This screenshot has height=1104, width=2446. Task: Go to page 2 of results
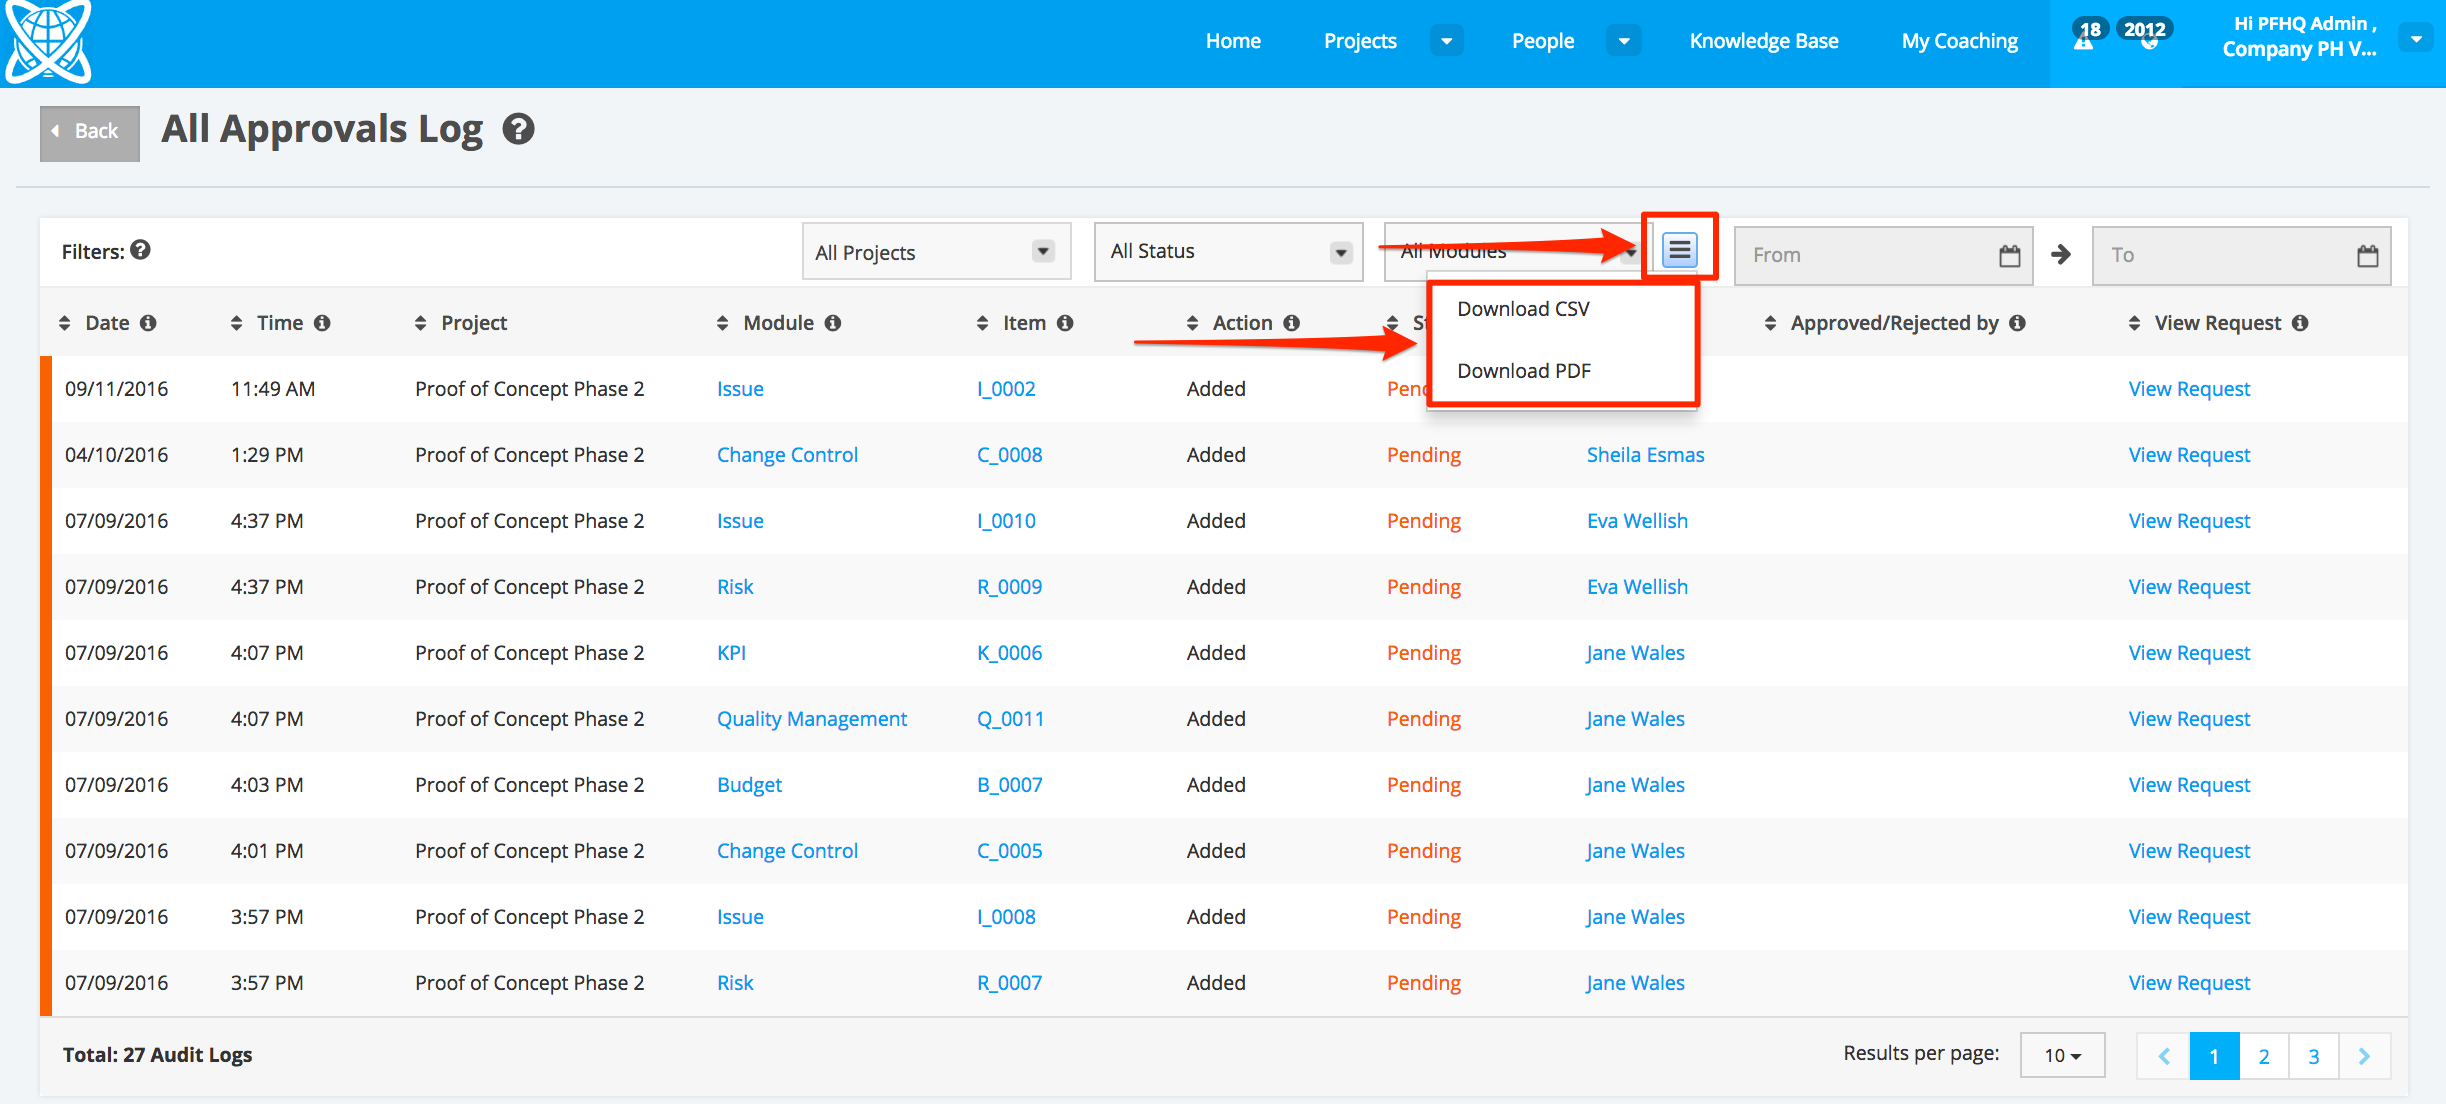pos(2264,1056)
